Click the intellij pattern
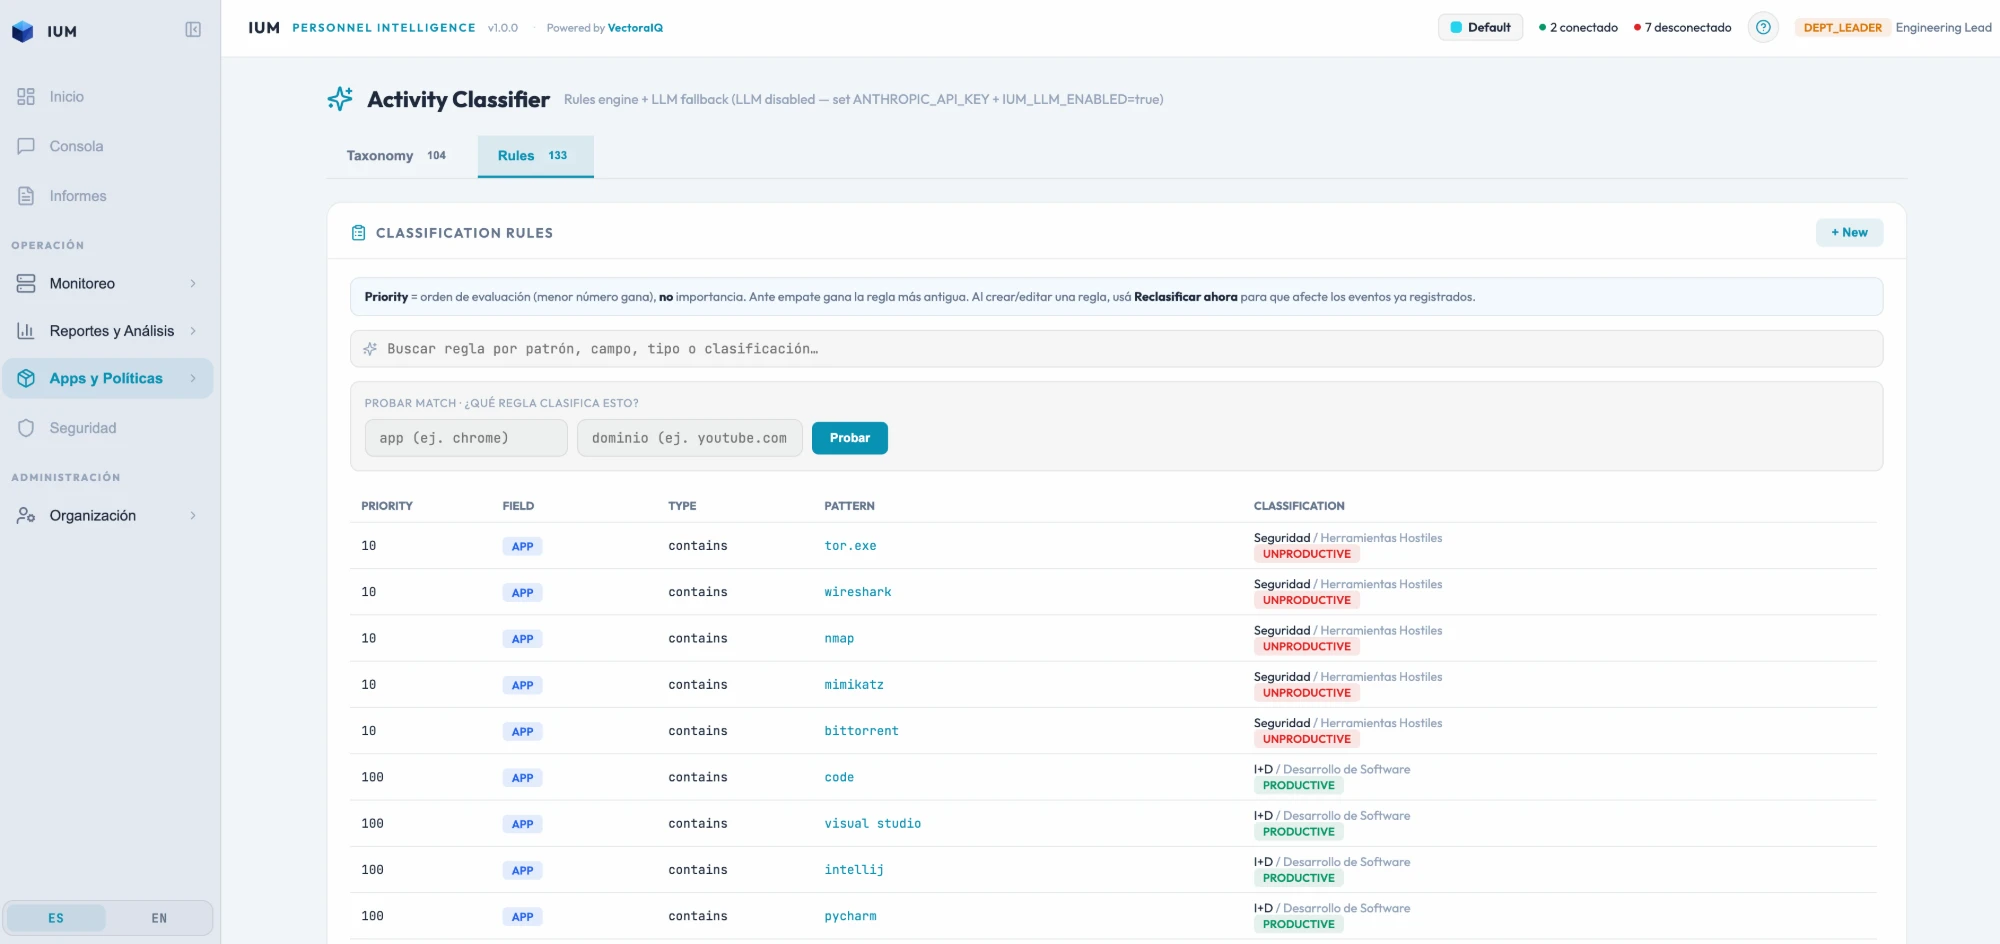Viewport: 2000px width, 944px height. [854, 870]
